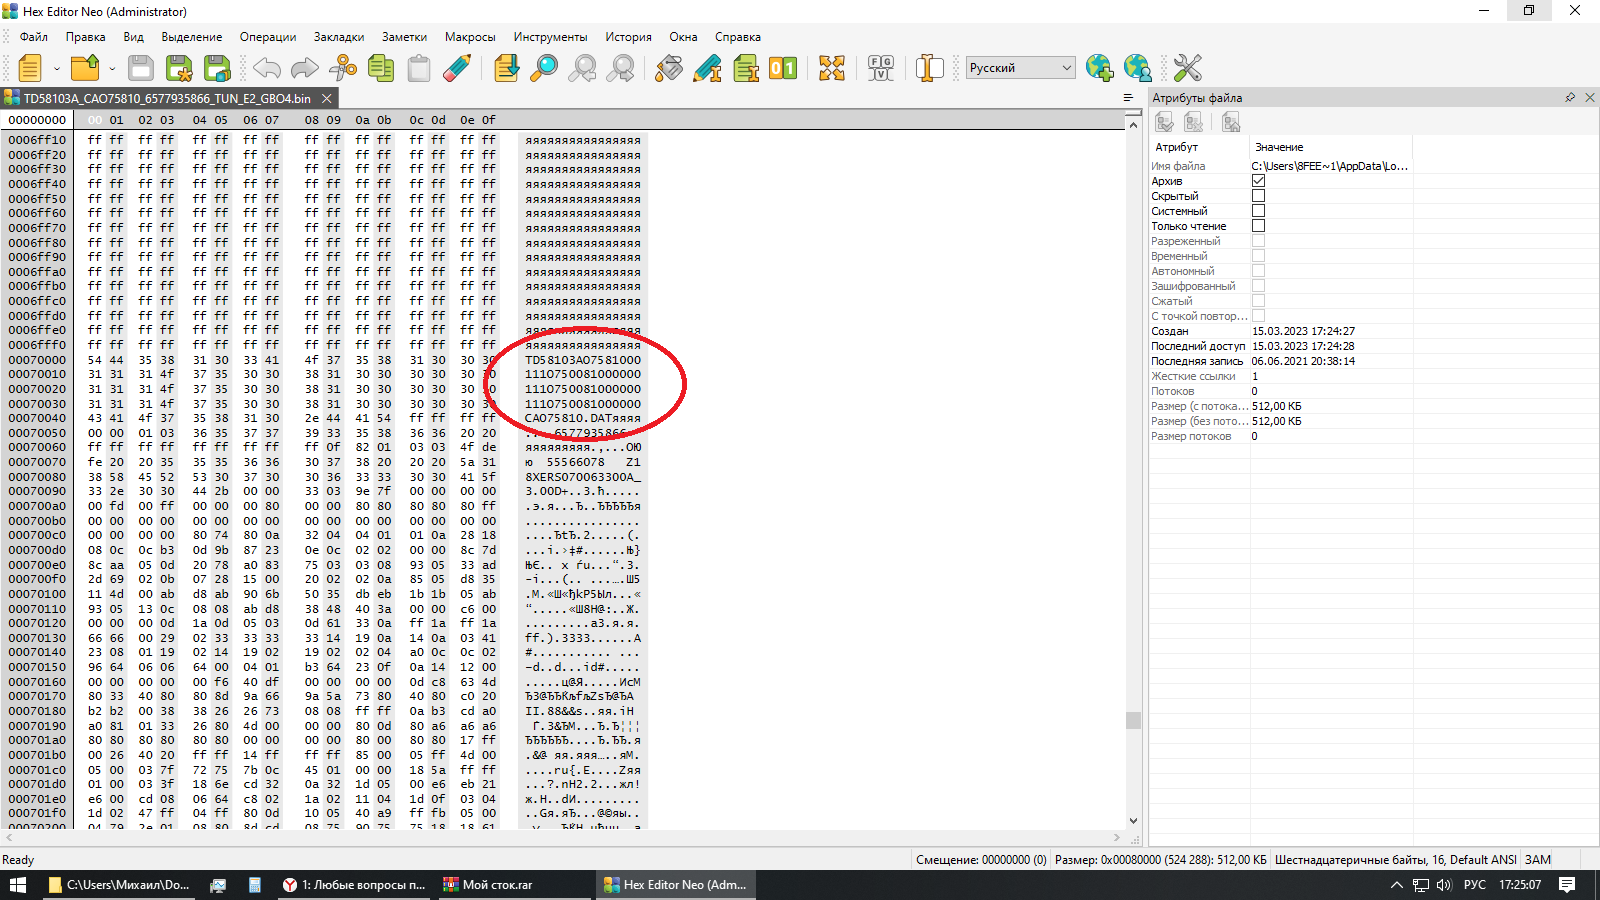Check the Только чтение attribute checkbox

point(1258,226)
